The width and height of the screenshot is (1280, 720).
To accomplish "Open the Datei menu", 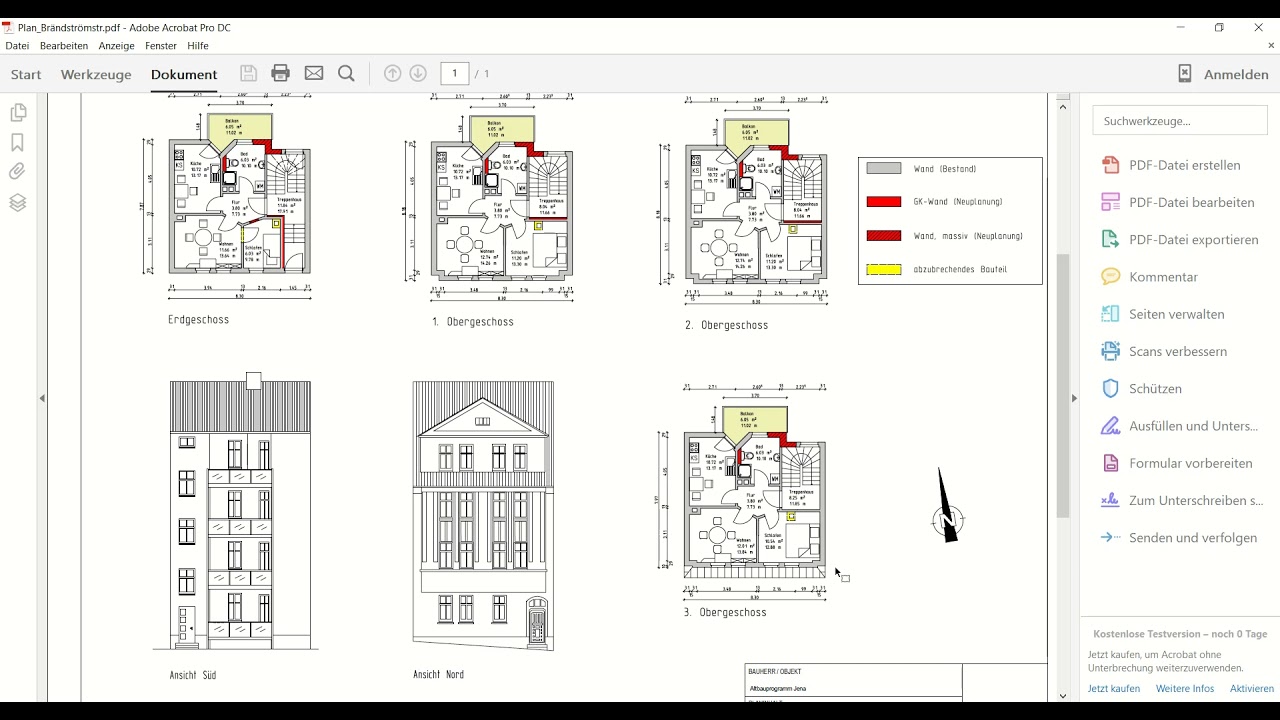I will pos(17,46).
